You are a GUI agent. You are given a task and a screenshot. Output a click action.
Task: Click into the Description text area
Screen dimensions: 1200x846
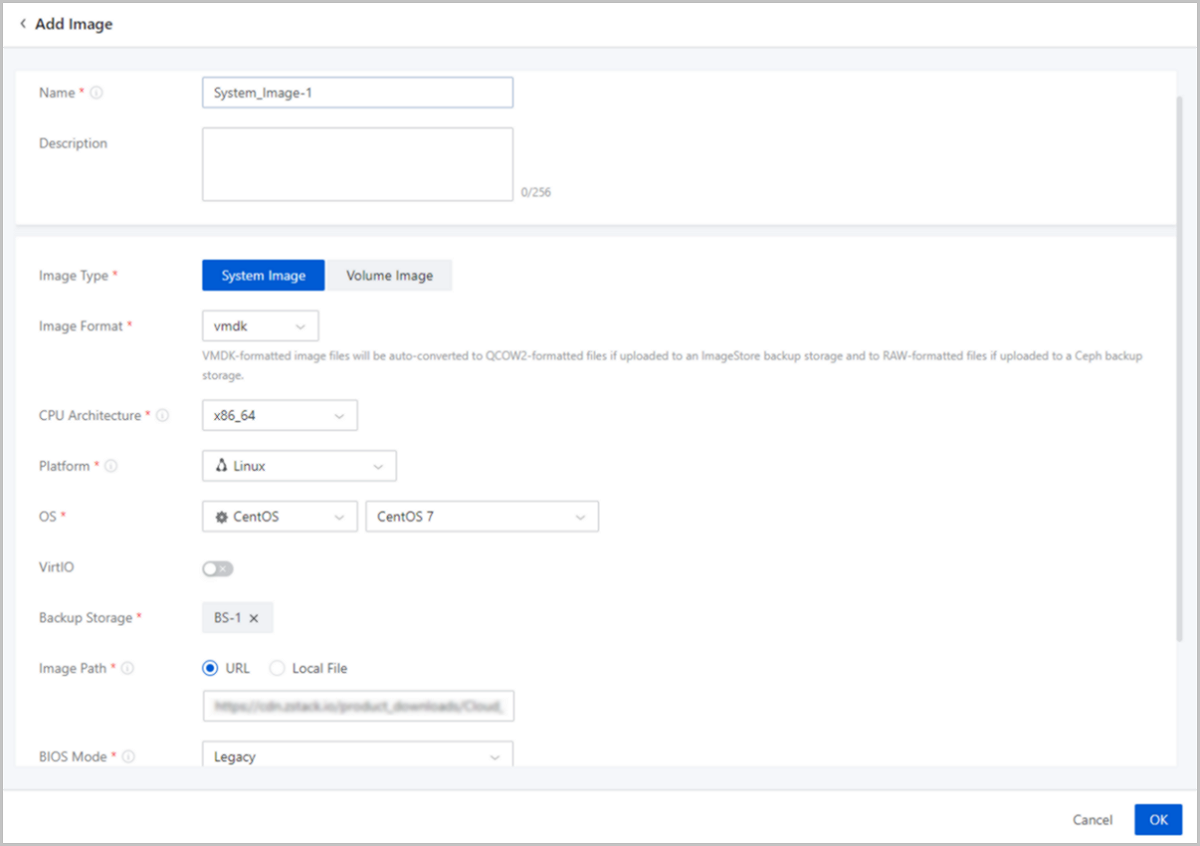[x=357, y=164]
